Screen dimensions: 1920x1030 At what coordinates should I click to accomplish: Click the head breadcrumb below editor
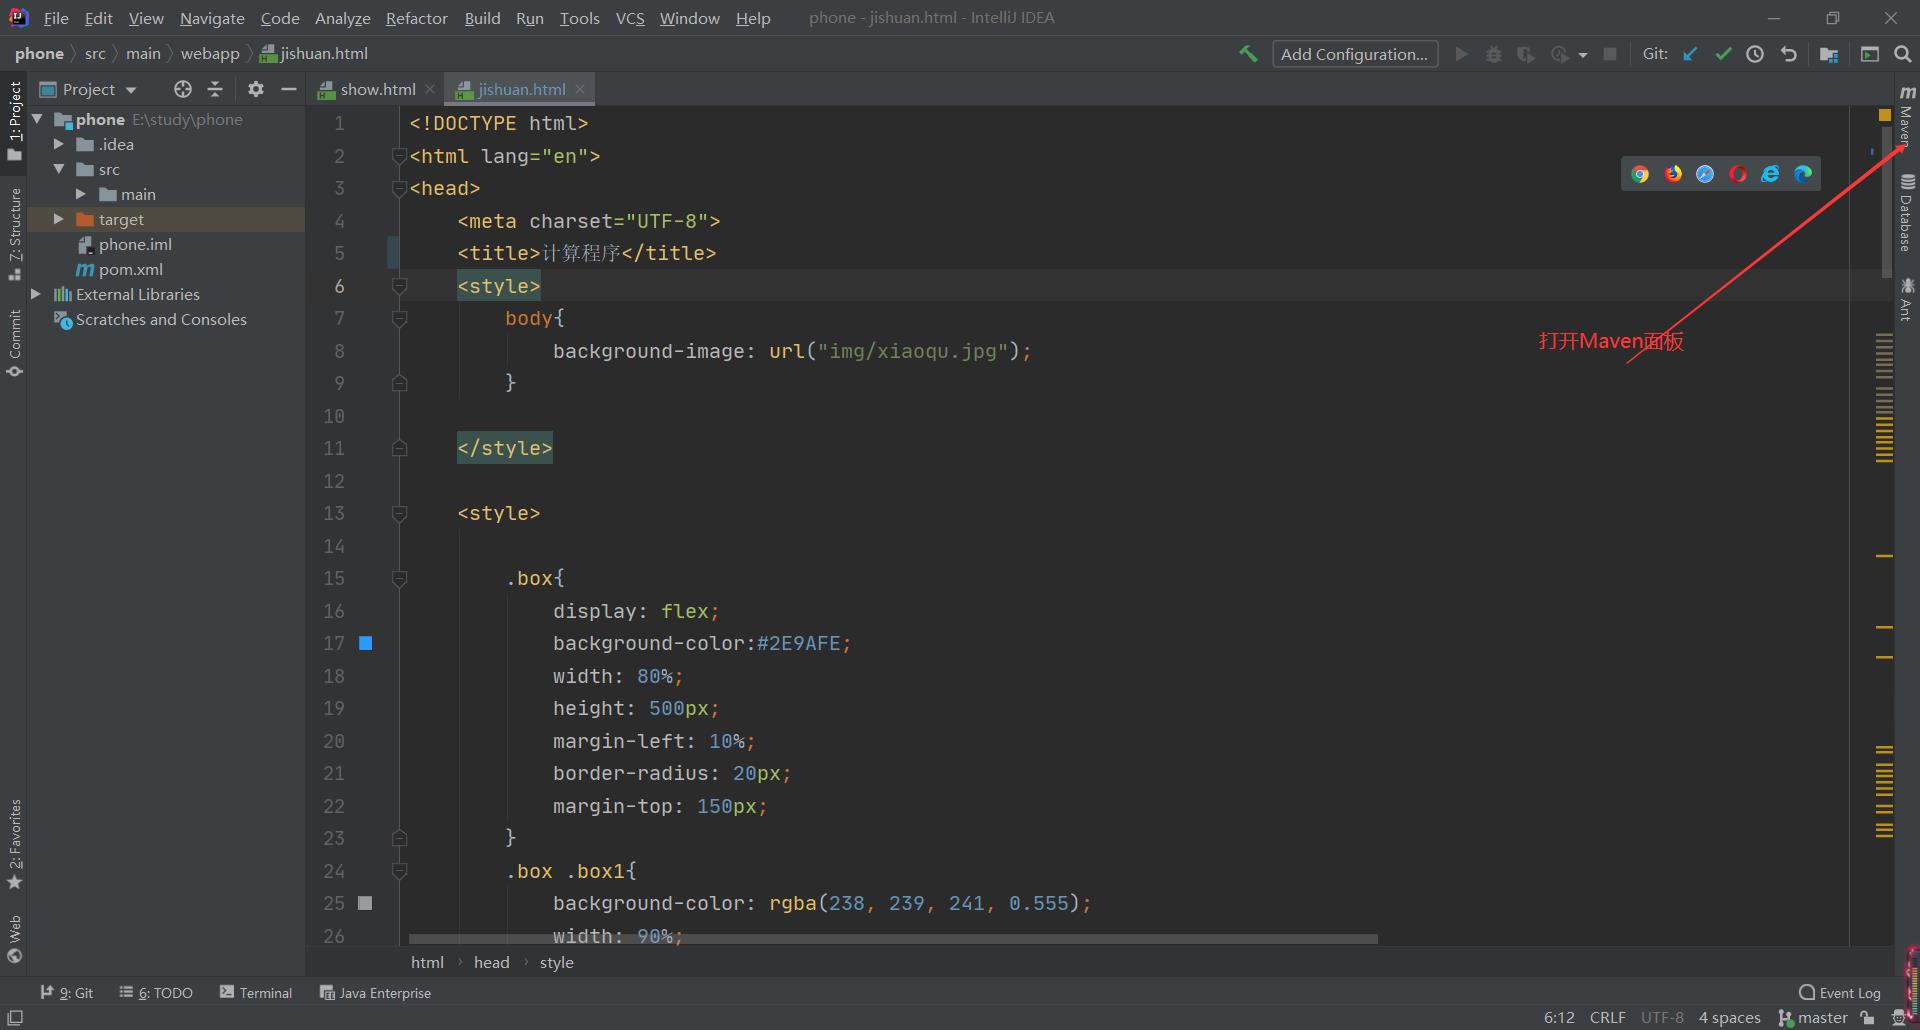491,962
